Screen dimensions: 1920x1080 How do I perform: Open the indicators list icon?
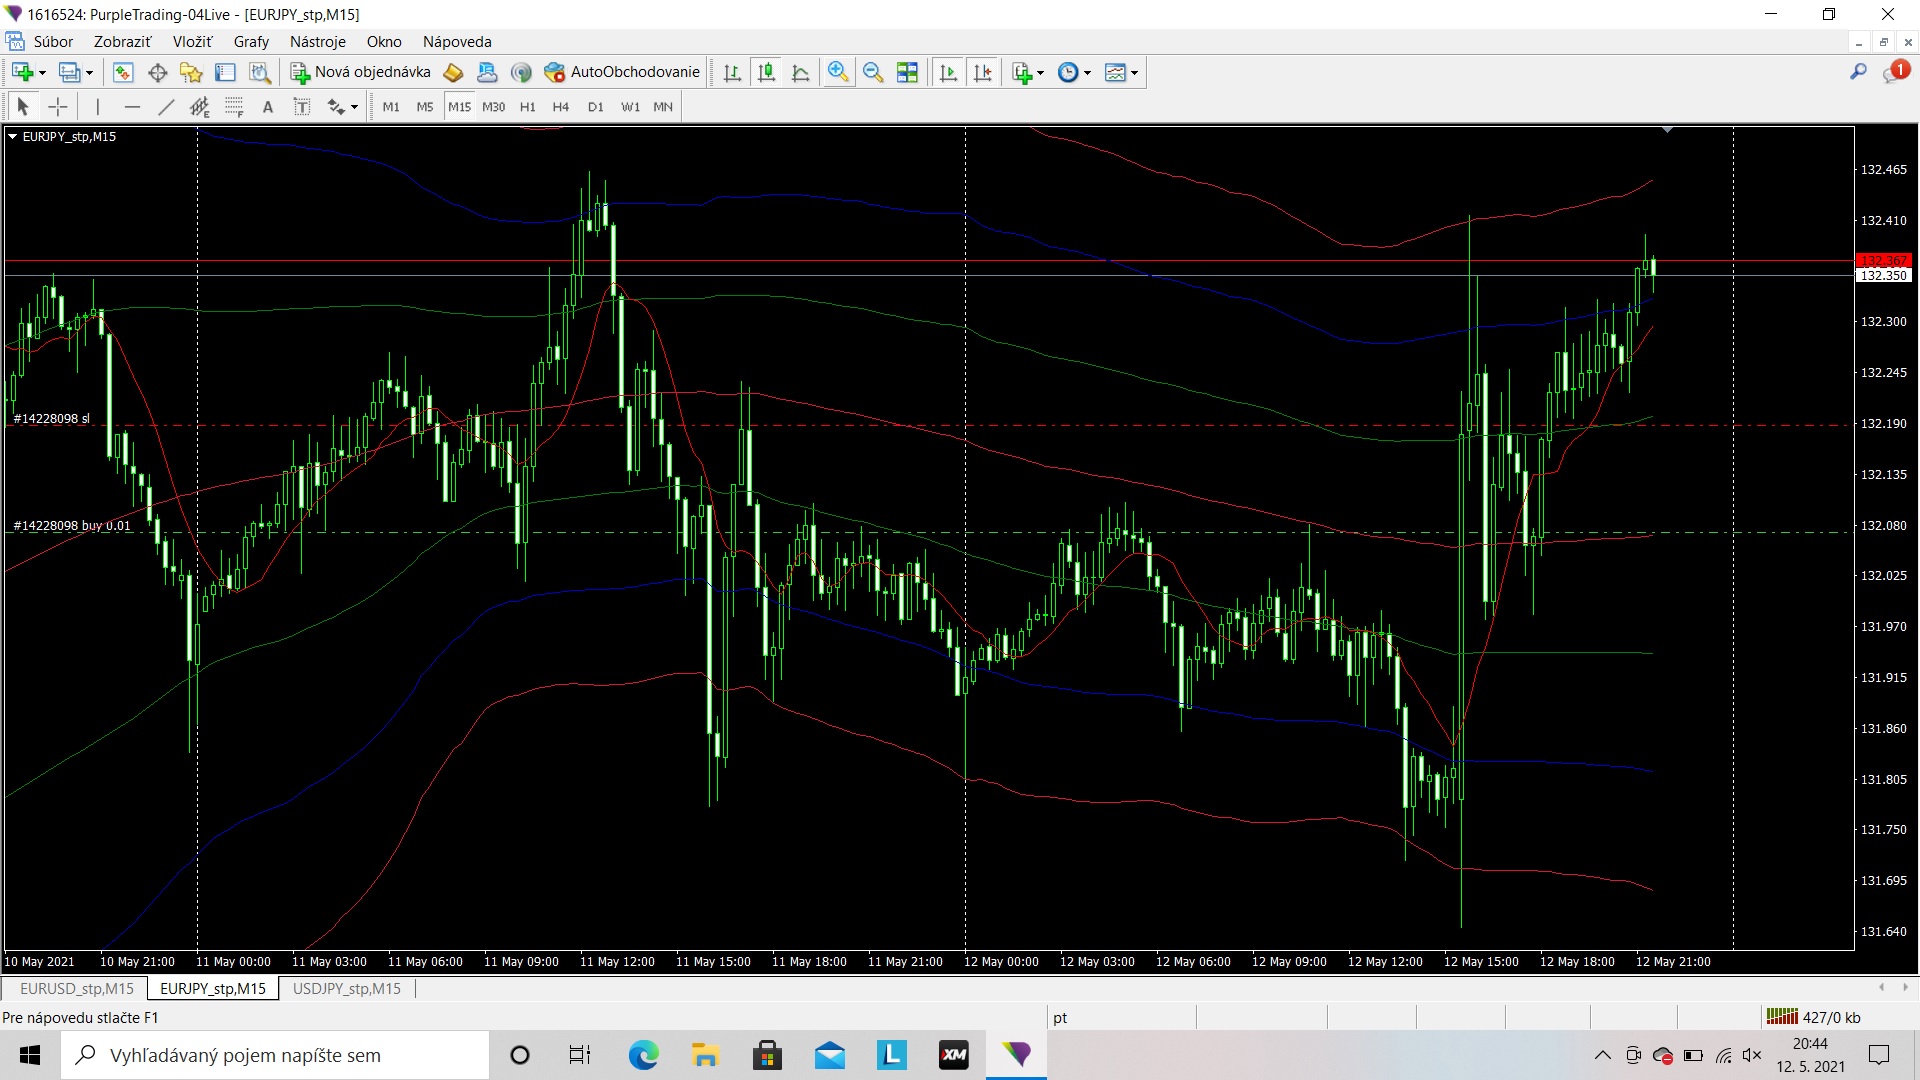coord(1022,72)
